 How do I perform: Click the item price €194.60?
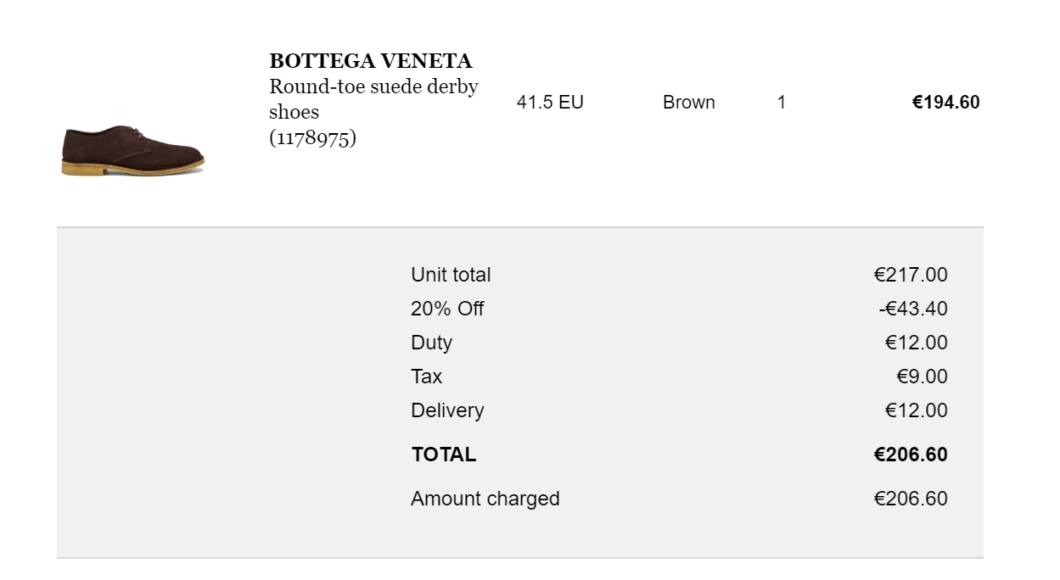click(x=946, y=102)
